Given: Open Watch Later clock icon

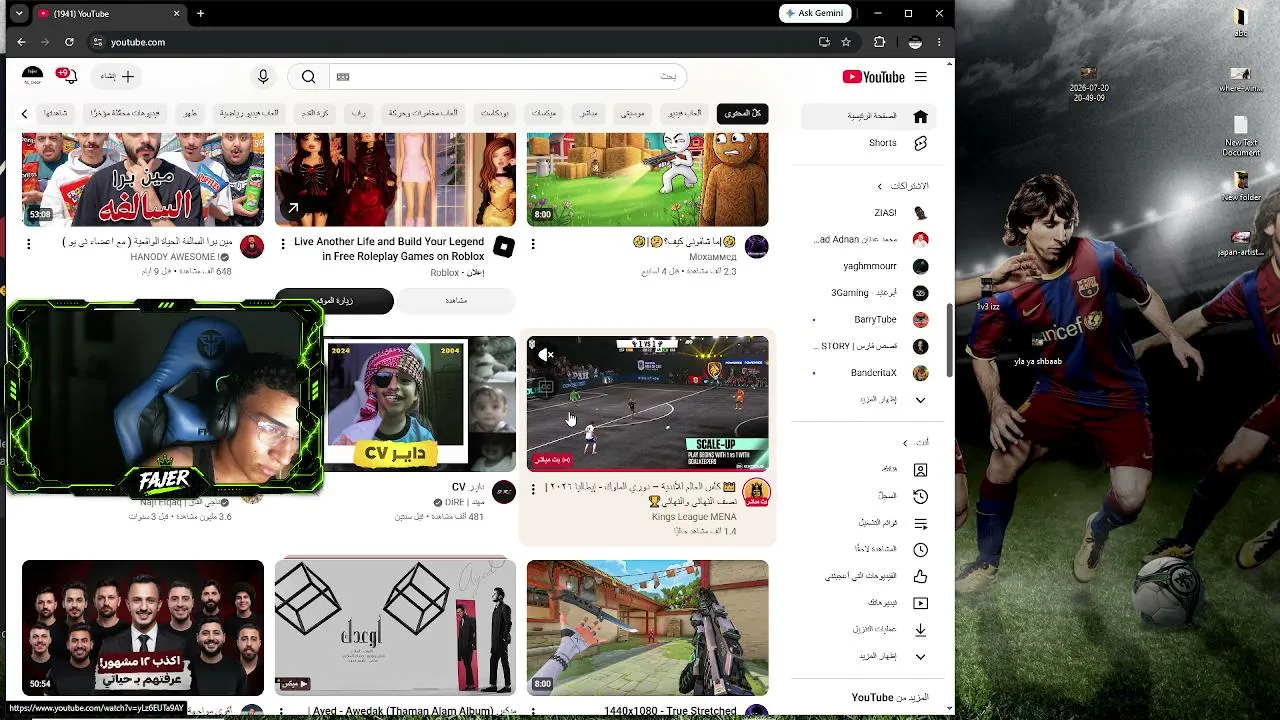Looking at the screenshot, I should pos(920,549).
